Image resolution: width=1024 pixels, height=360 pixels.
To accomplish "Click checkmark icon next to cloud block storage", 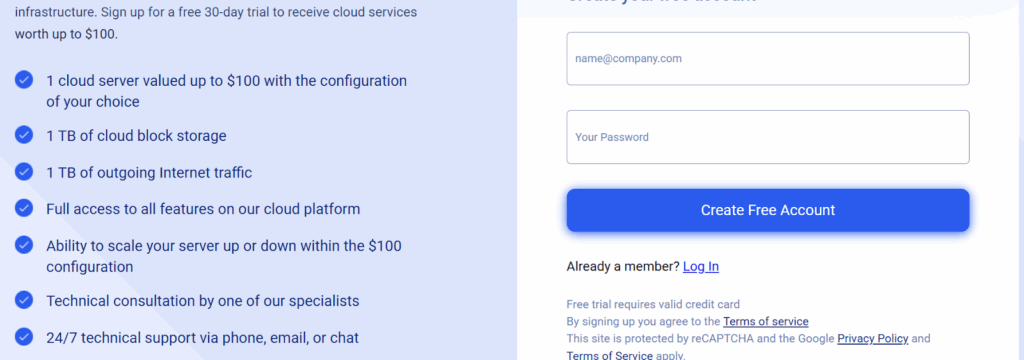I will 24,135.
